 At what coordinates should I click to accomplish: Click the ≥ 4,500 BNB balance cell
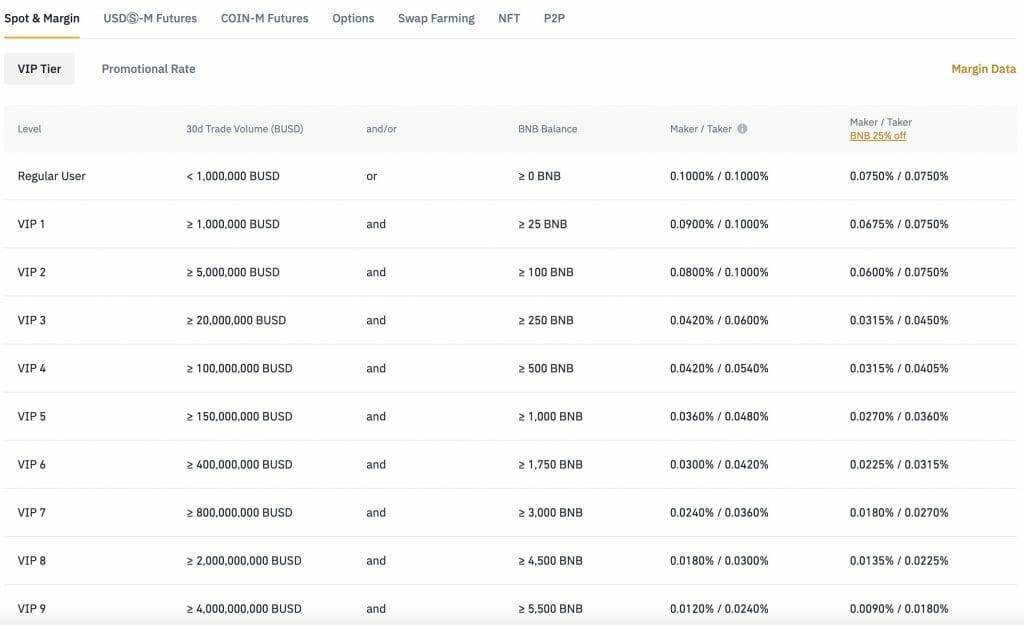[551, 560]
